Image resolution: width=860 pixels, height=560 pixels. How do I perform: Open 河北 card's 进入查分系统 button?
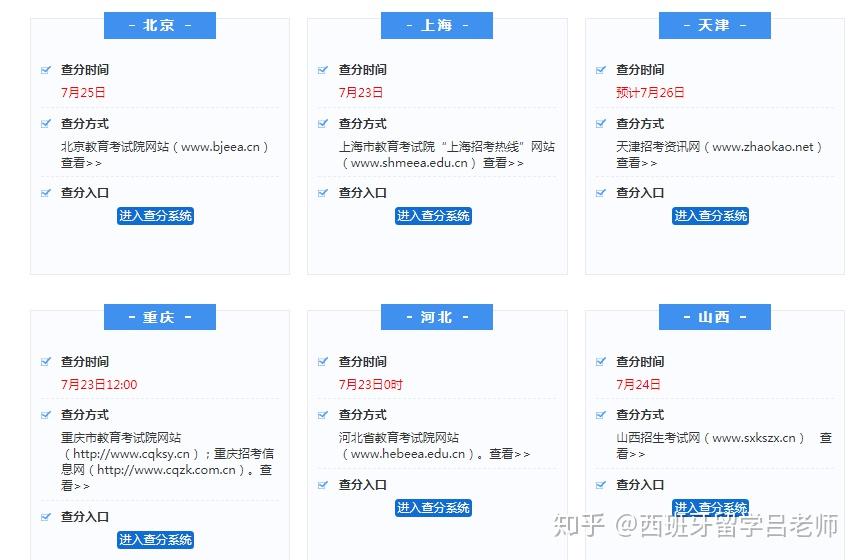tap(433, 508)
